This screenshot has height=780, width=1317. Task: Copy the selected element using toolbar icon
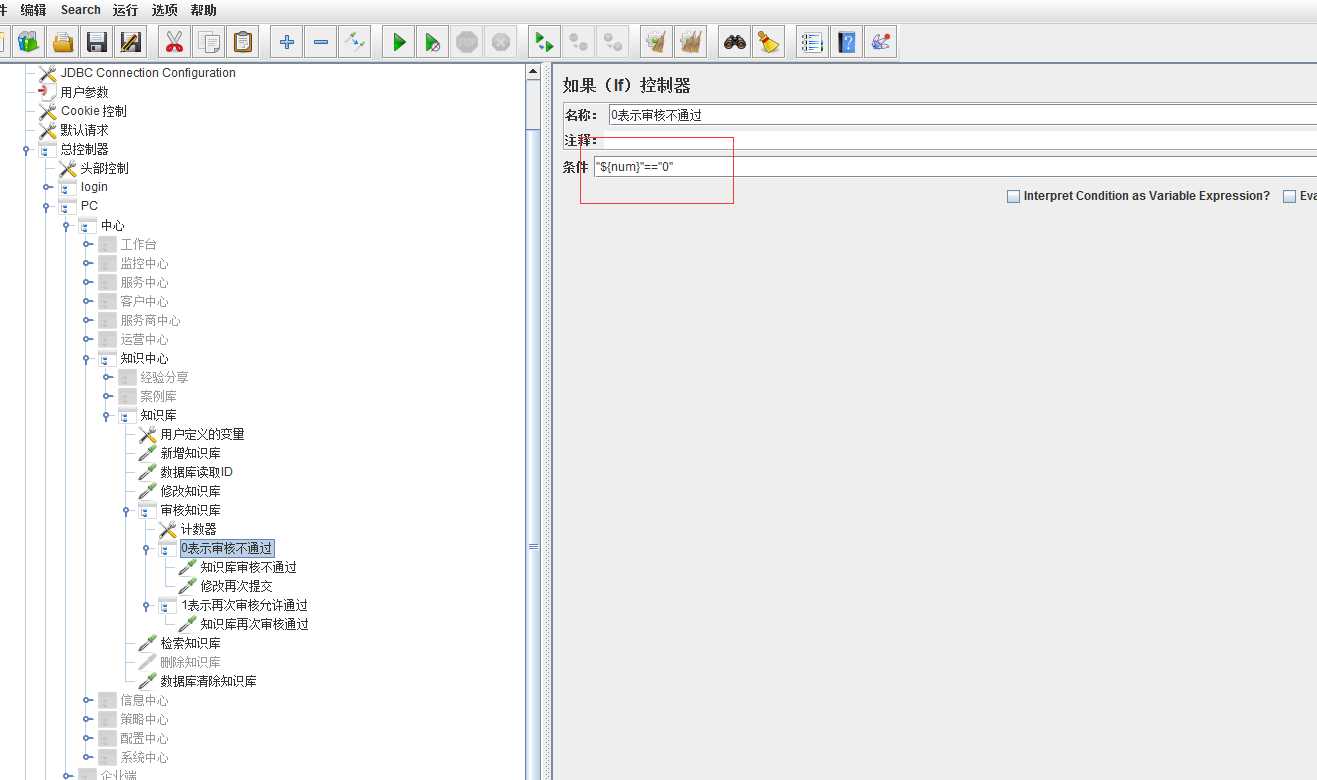[x=209, y=42]
